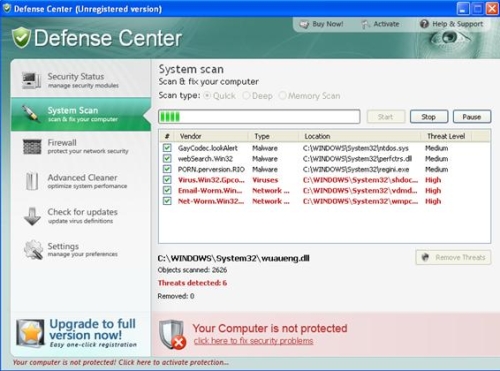This screenshot has height=371, width=500.
Task: Click the Buy Now cart icon
Action: (x=304, y=24)
